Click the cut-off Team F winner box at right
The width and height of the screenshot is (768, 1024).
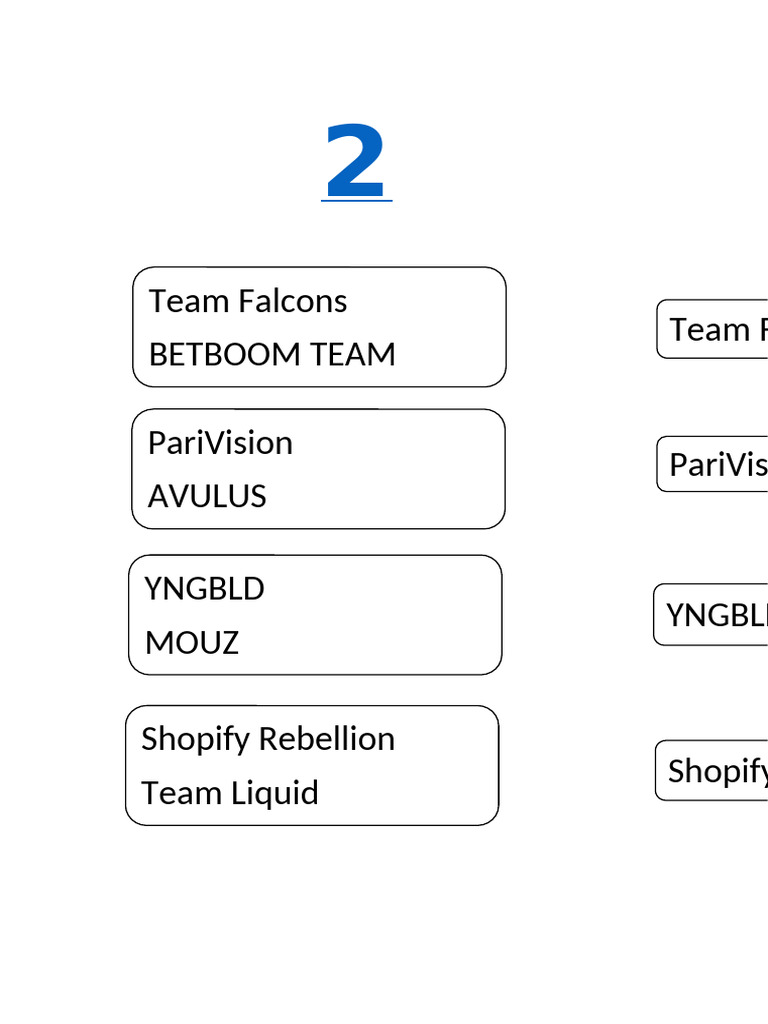pyautogui.click(x=712, y=329)
